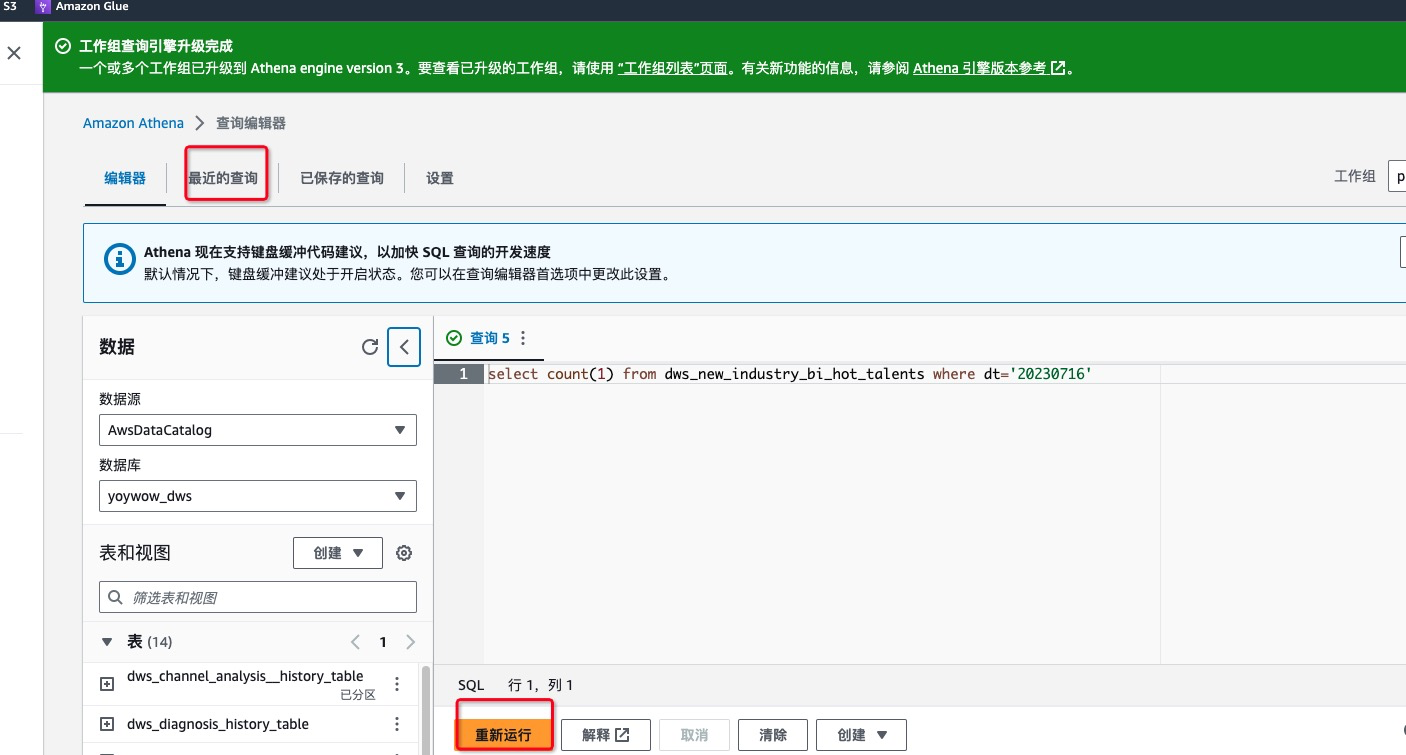This screenshot has height=755, width=1406.
Task: Open the 工作组列表 page link
Action: pos(672,68)
